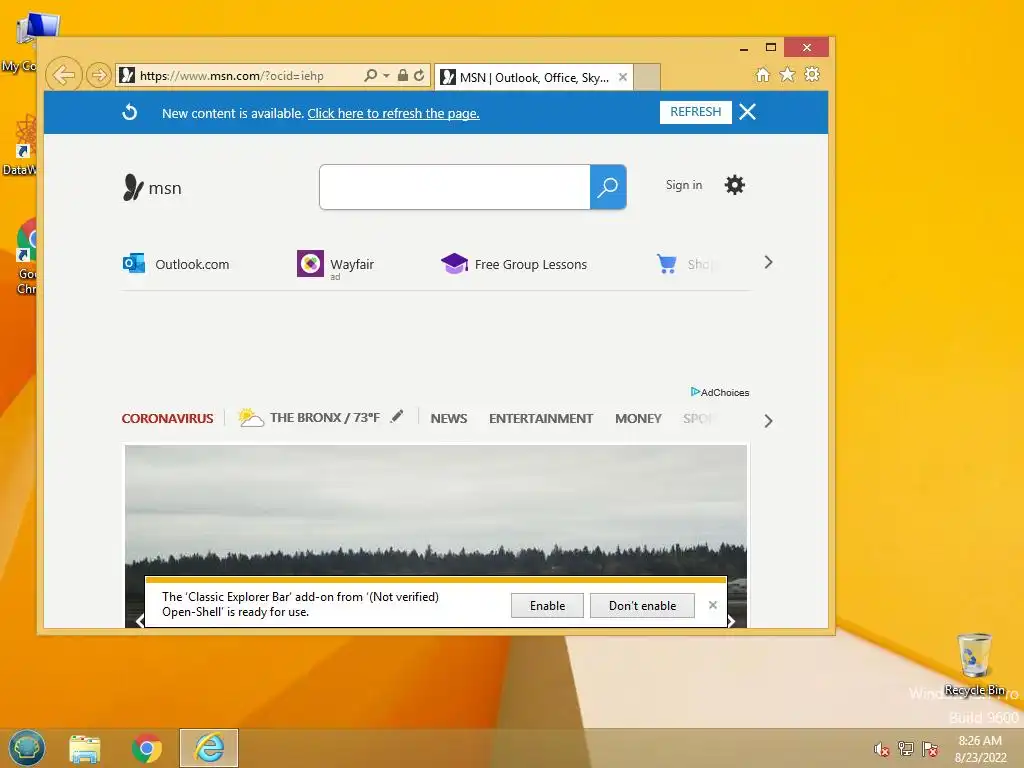Select the ENTERTAINMENT category

pos(541,419)
